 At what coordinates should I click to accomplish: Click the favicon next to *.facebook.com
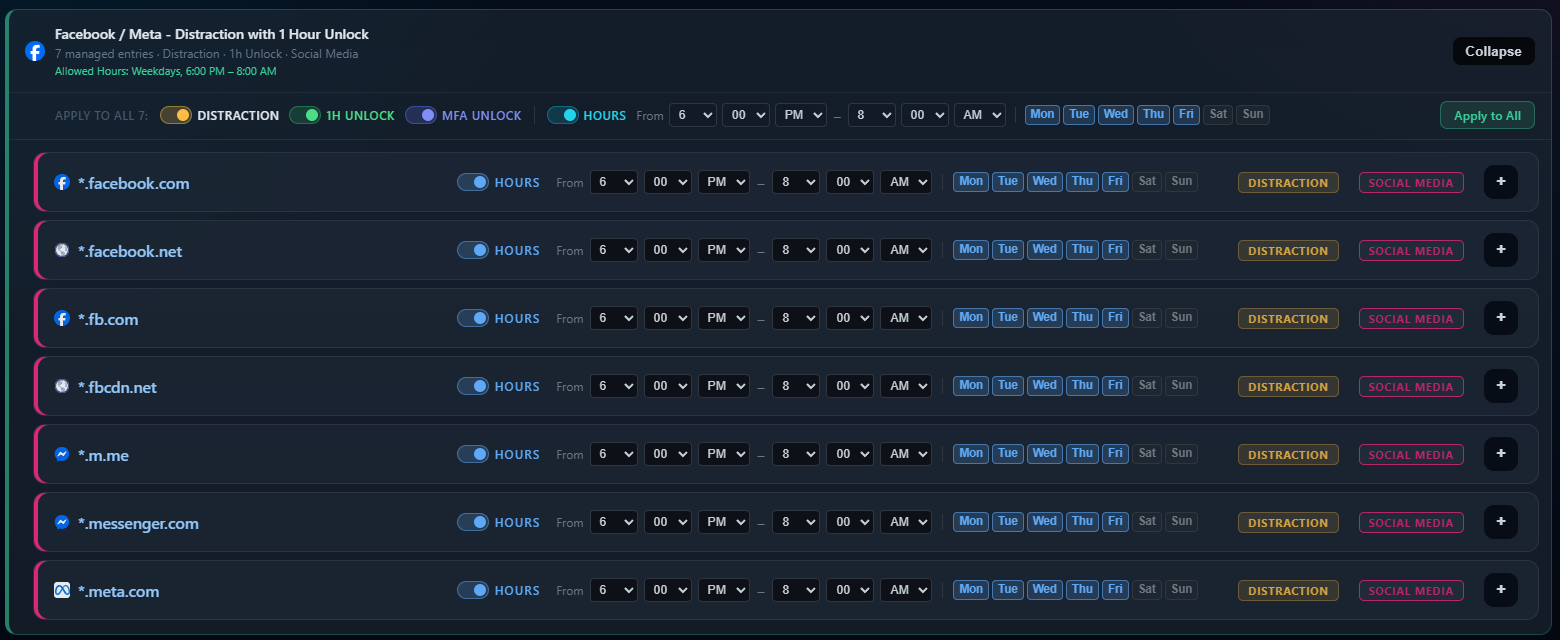pos(62,183)
